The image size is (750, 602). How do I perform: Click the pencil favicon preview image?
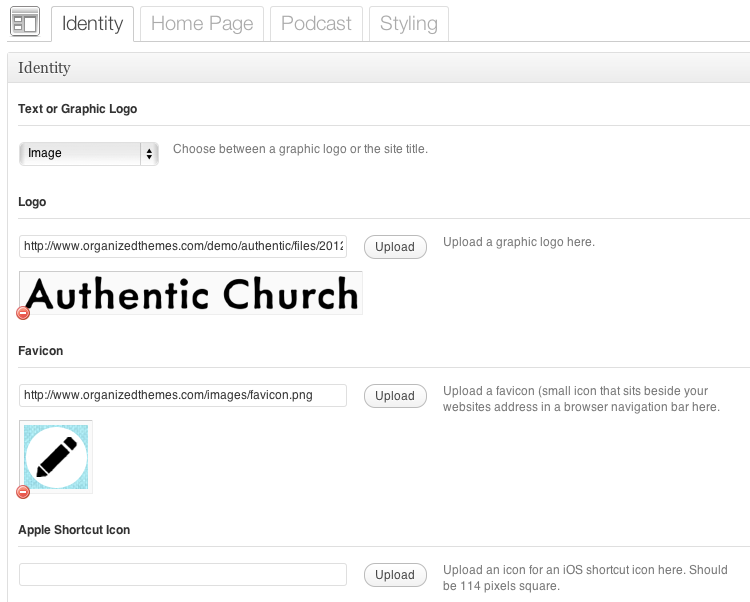coord(56,456)
